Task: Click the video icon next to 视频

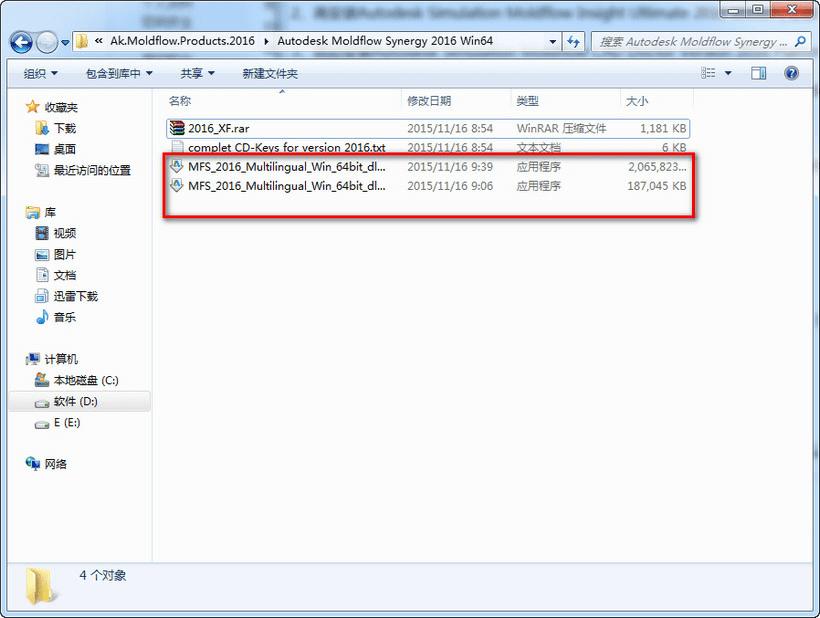Action: (x=42, y=233)
